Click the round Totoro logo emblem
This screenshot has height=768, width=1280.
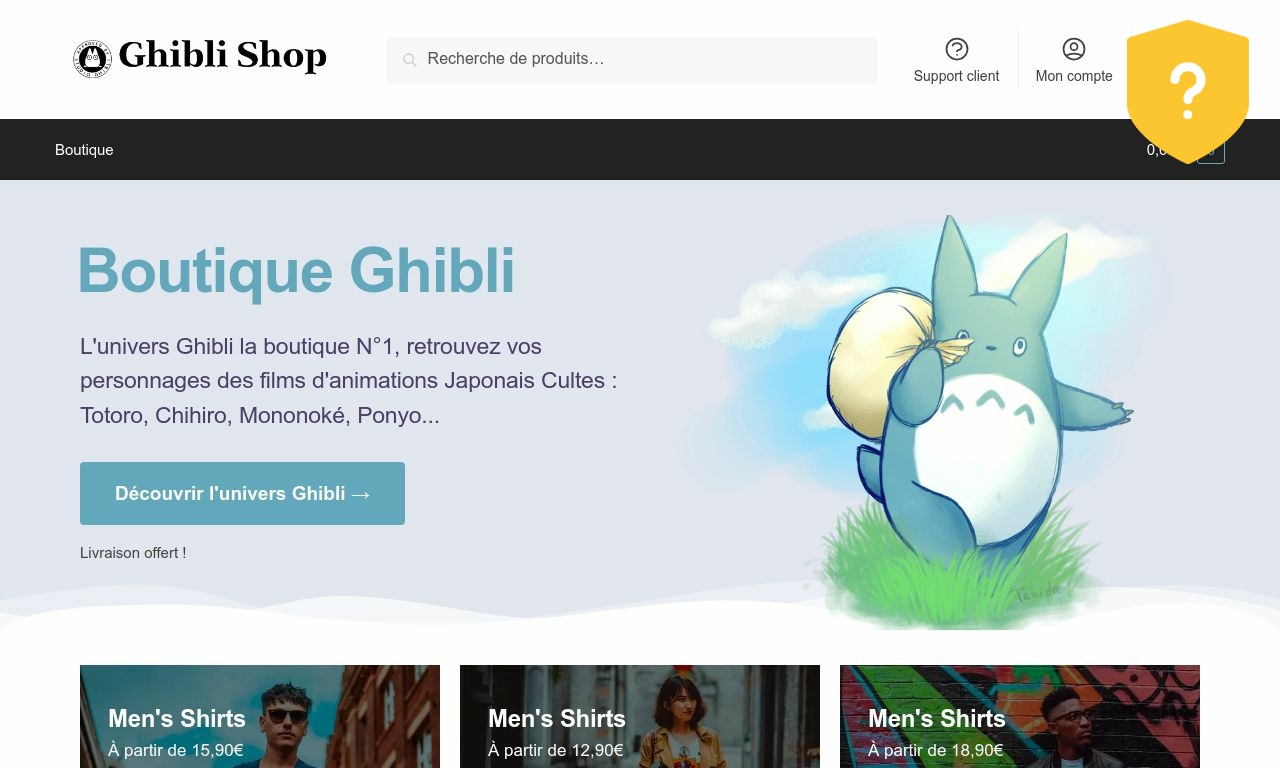[x=92, y=59]
